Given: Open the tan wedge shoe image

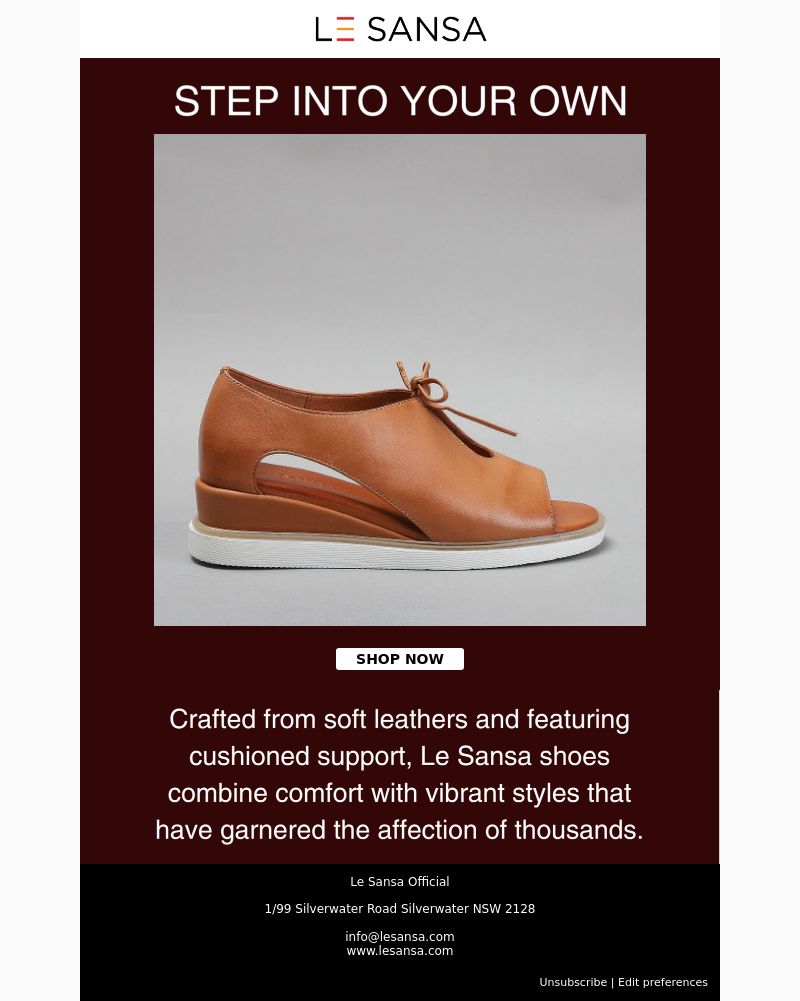Looking at the screenshot, I should pos(400,379).
